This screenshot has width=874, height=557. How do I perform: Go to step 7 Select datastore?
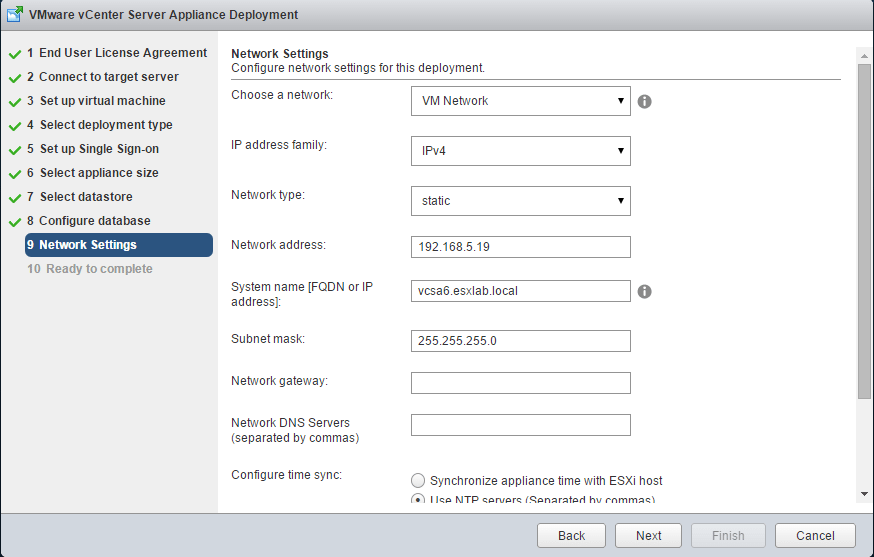click(80, 197)
